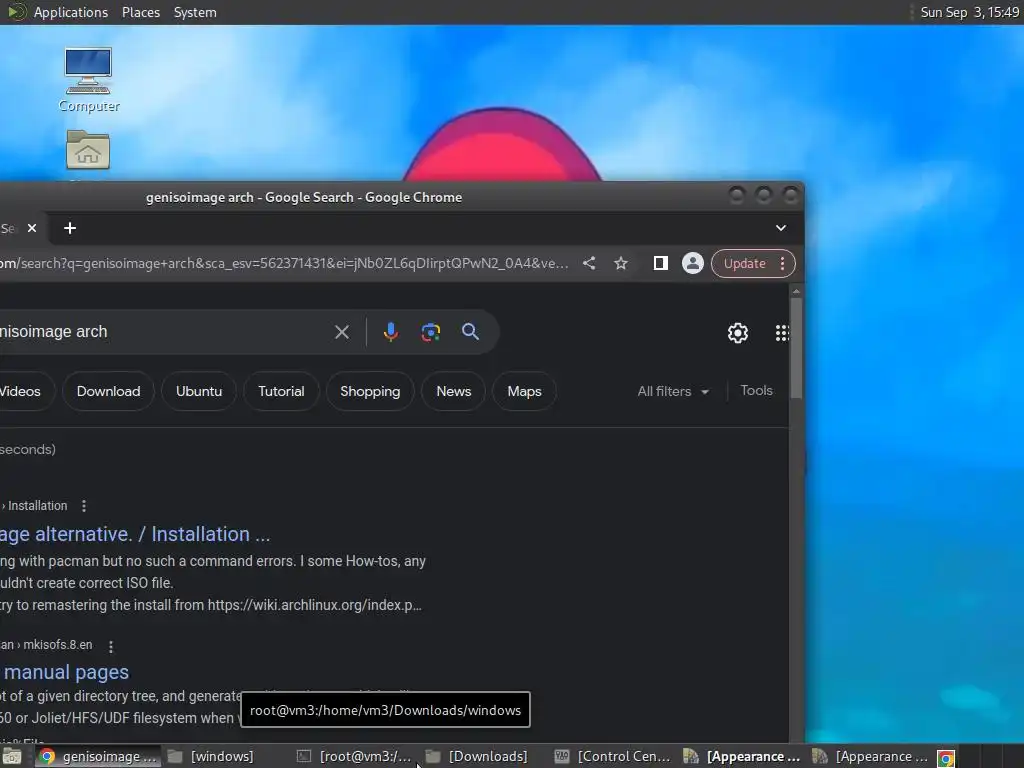Start voice search with microphone
This screenshot has width=1024, height=768.
(391, 332)
